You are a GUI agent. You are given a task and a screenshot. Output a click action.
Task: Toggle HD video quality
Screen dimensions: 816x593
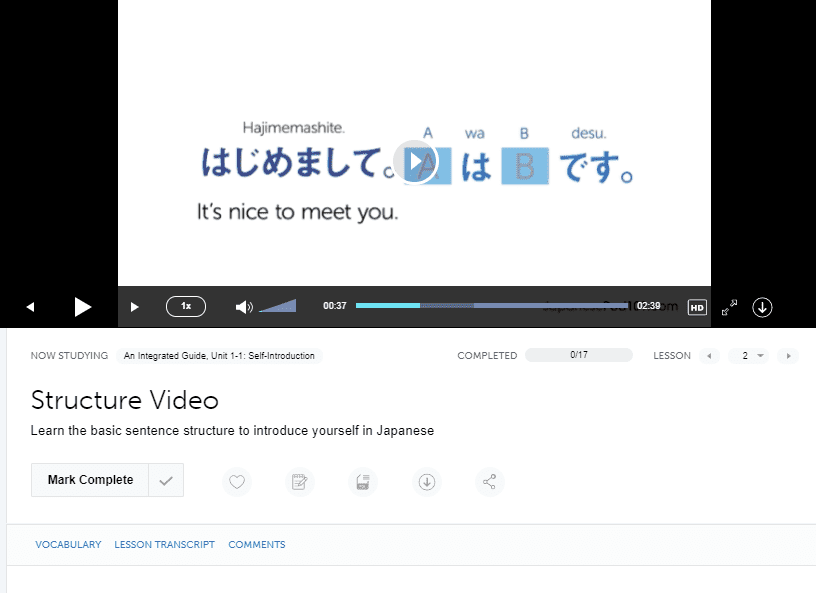(x=697, y=307)
